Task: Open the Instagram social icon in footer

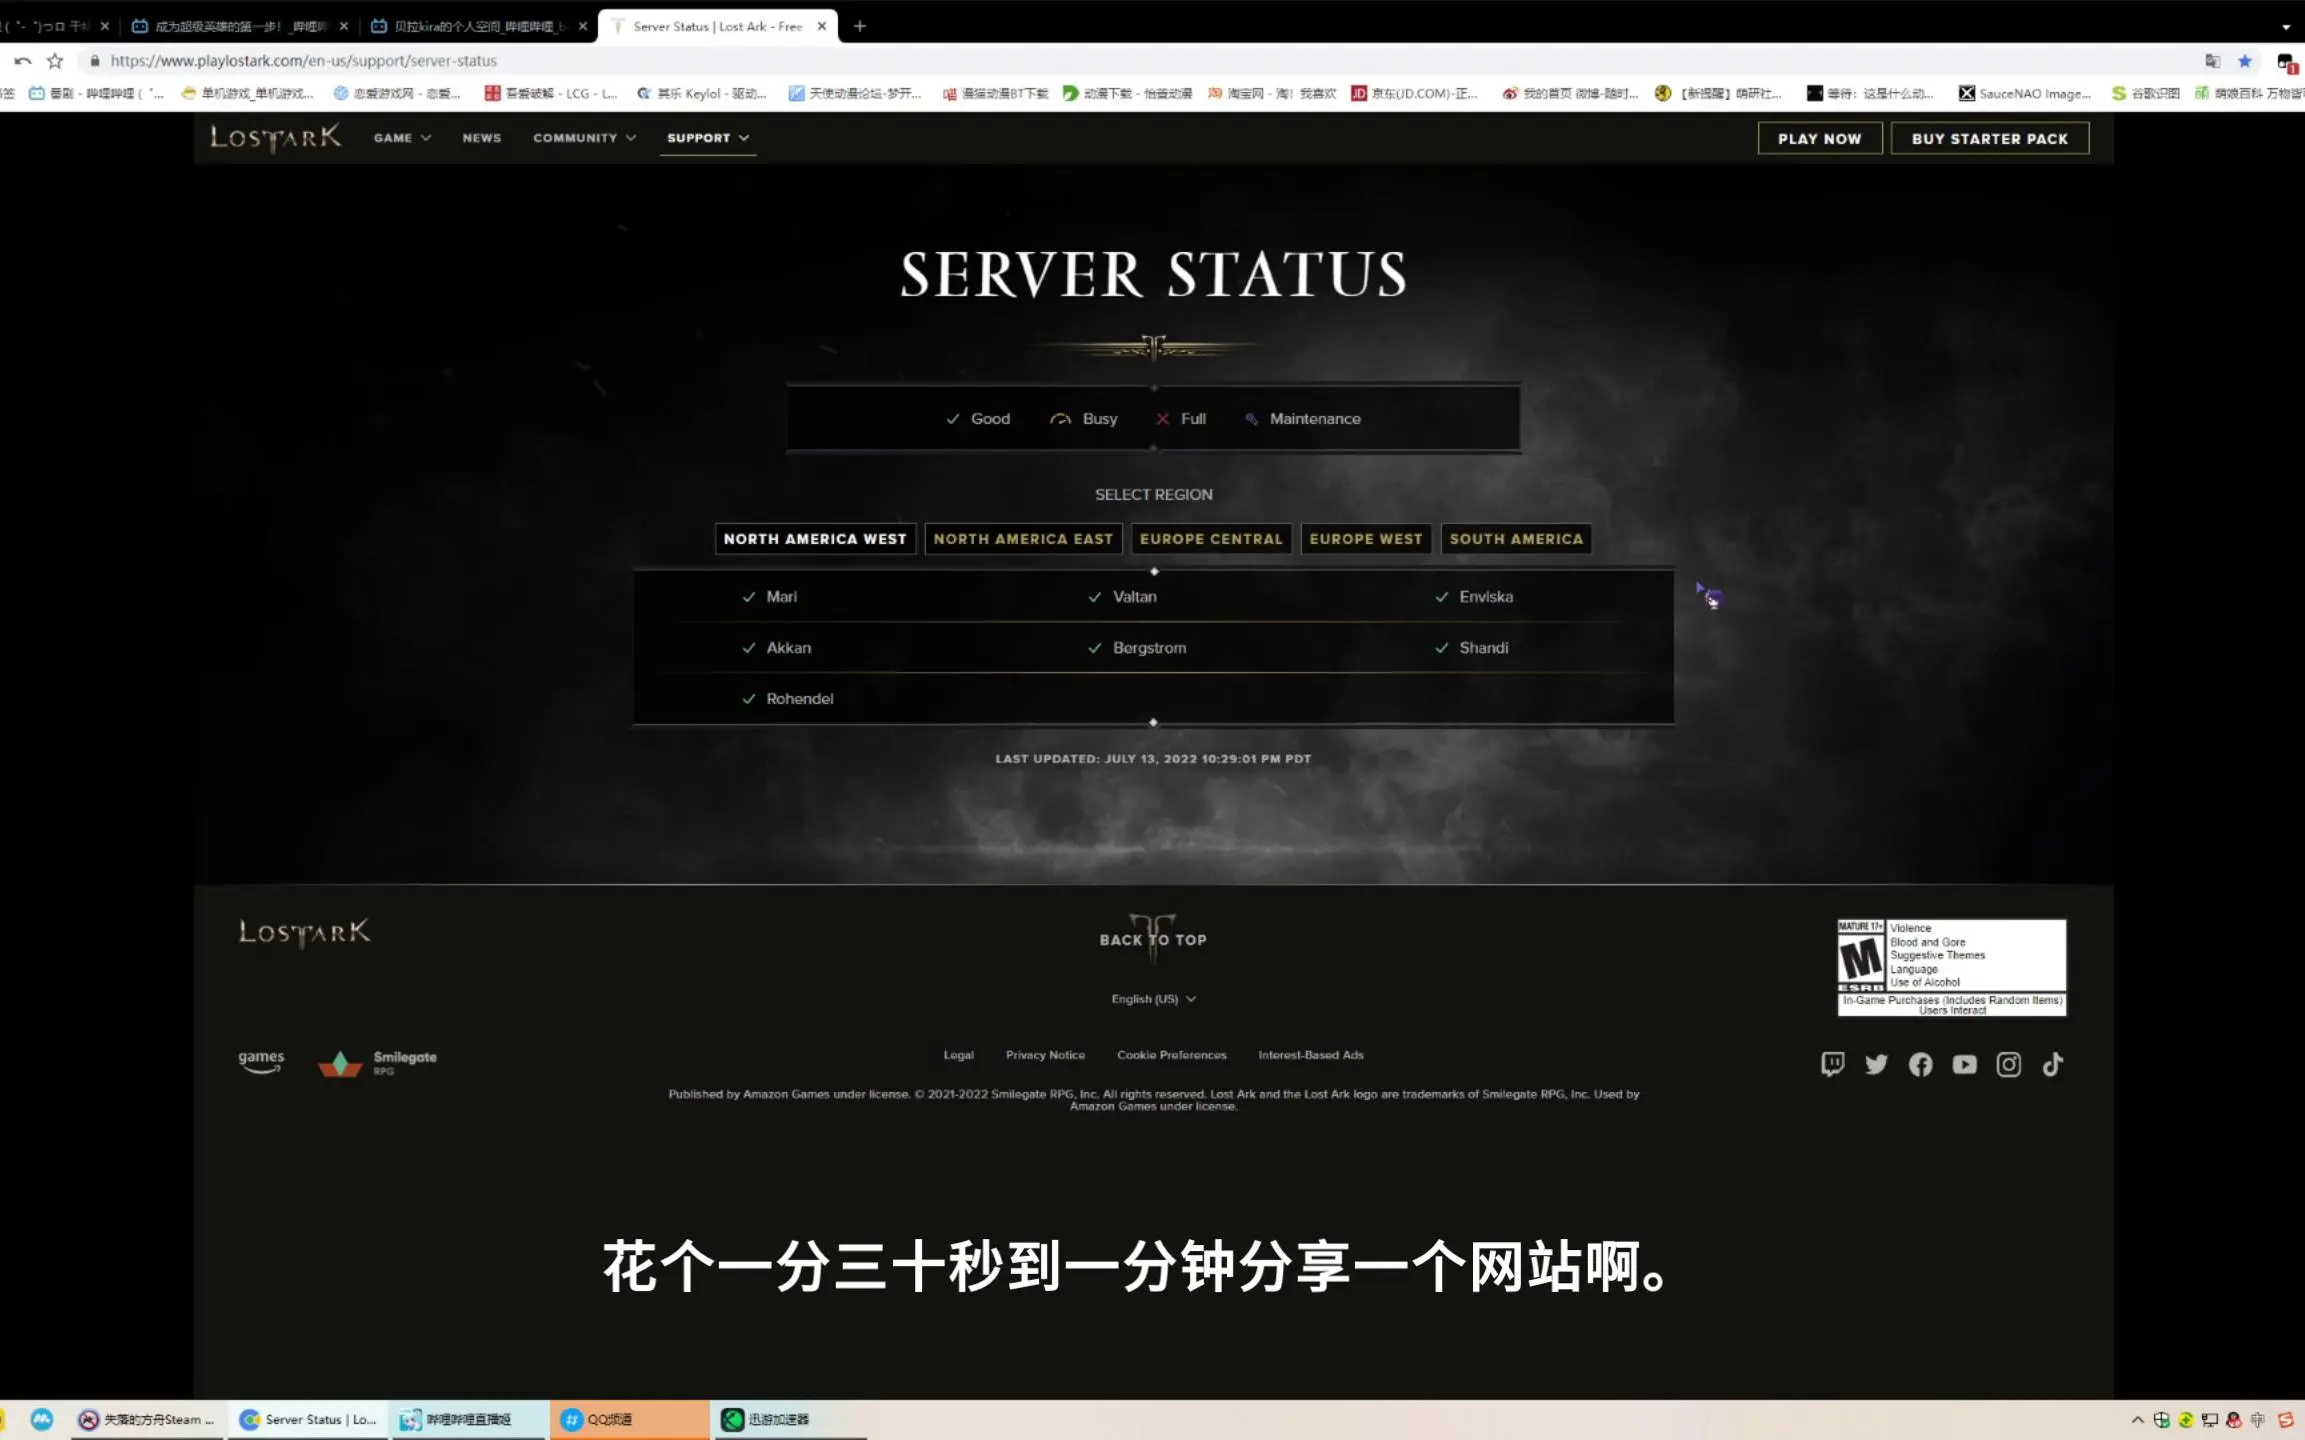Action: pyautogui.click(x=2008, y=1064)
